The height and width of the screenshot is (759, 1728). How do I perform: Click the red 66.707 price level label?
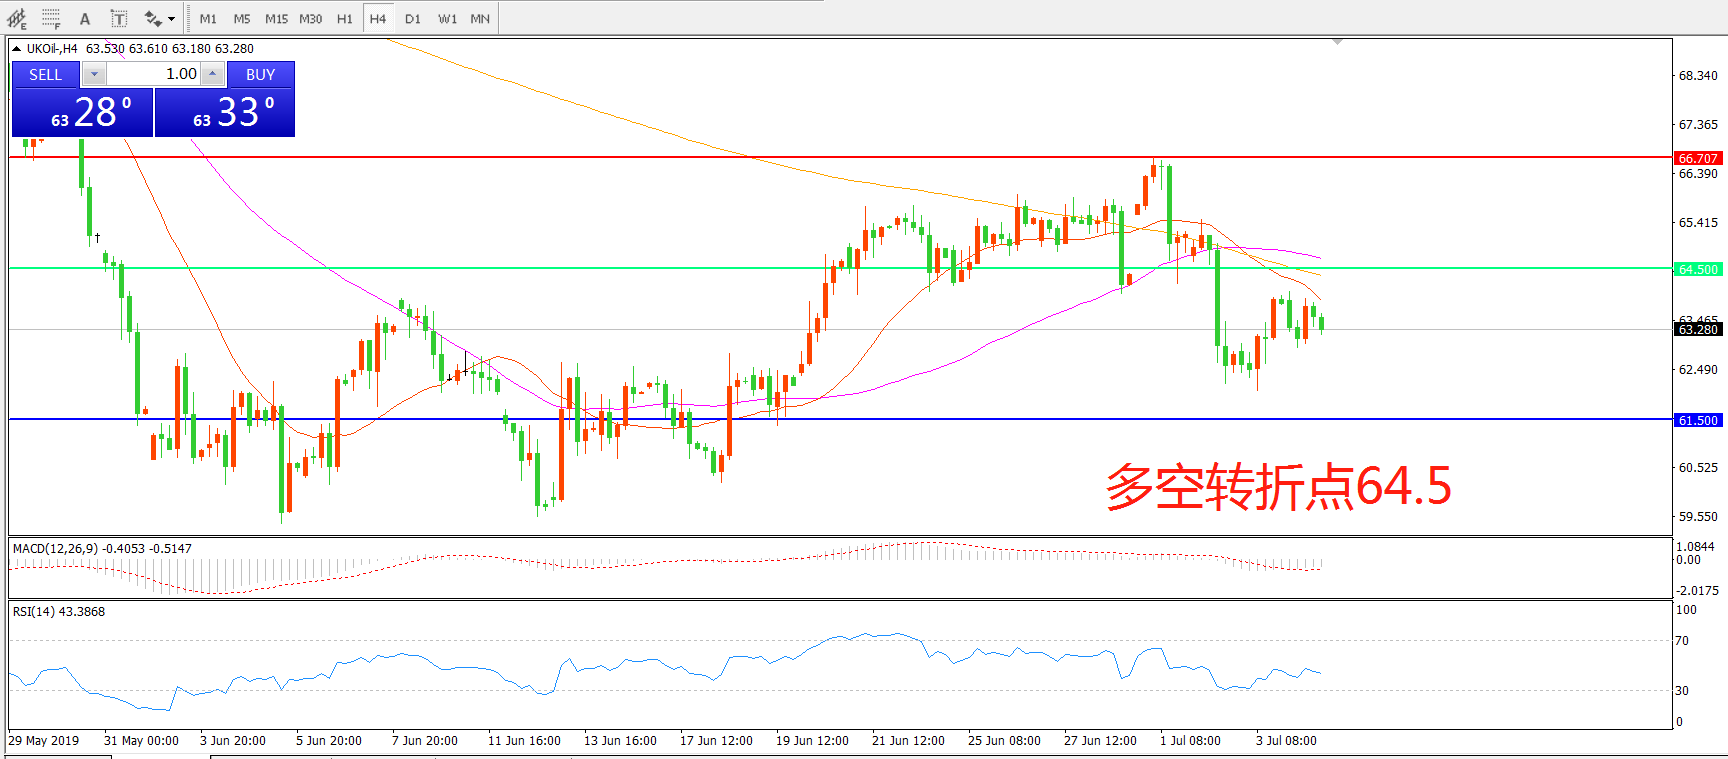[1698, 158]
